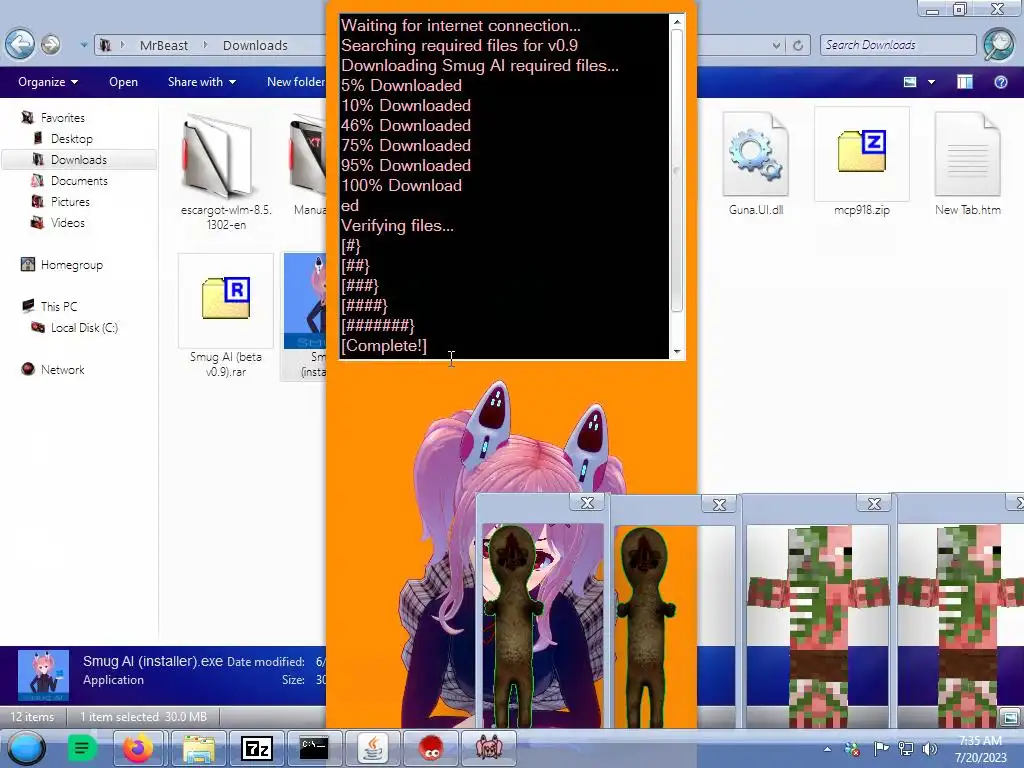Open Explorer help question mark
This screenshot has height=768, width=1024.
click(1000, 82)
